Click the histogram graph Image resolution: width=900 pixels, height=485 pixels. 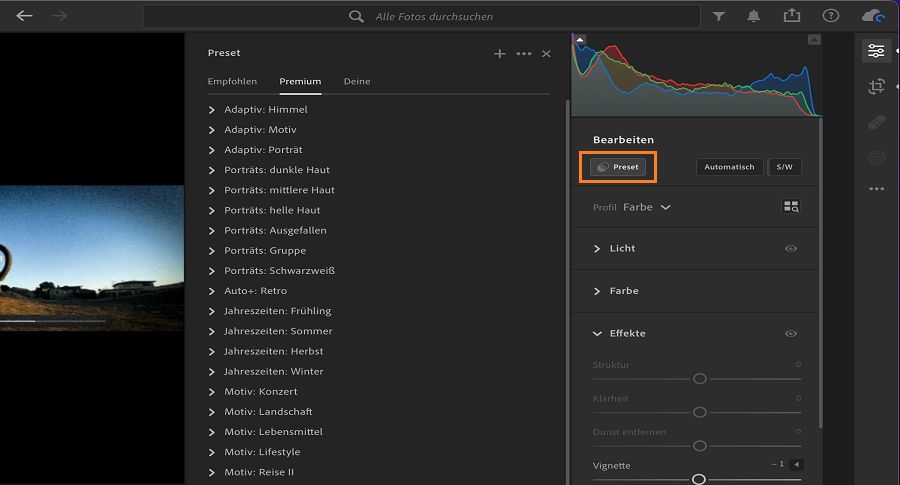(697, 75)
